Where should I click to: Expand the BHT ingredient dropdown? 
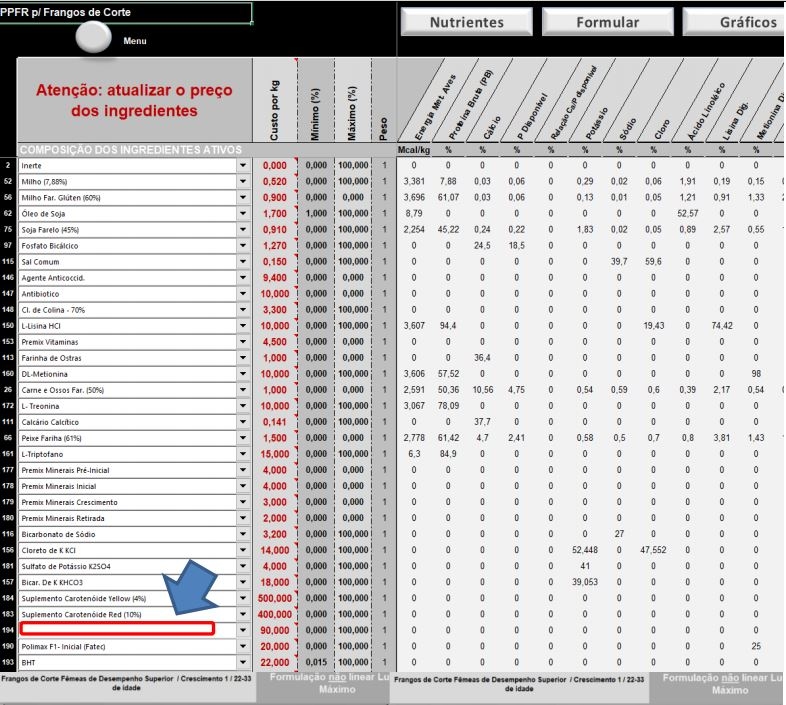(x=243, y=662)
